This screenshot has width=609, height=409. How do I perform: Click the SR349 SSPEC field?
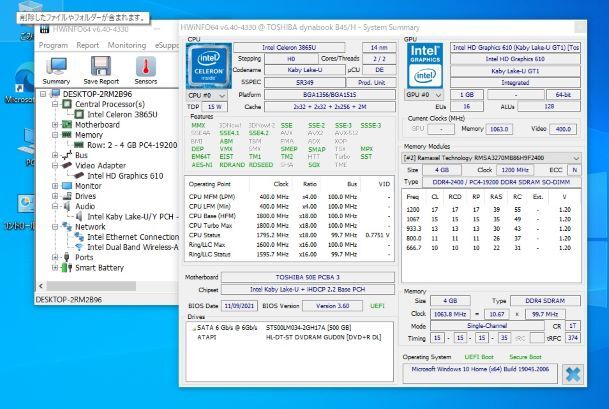[304, 82]
